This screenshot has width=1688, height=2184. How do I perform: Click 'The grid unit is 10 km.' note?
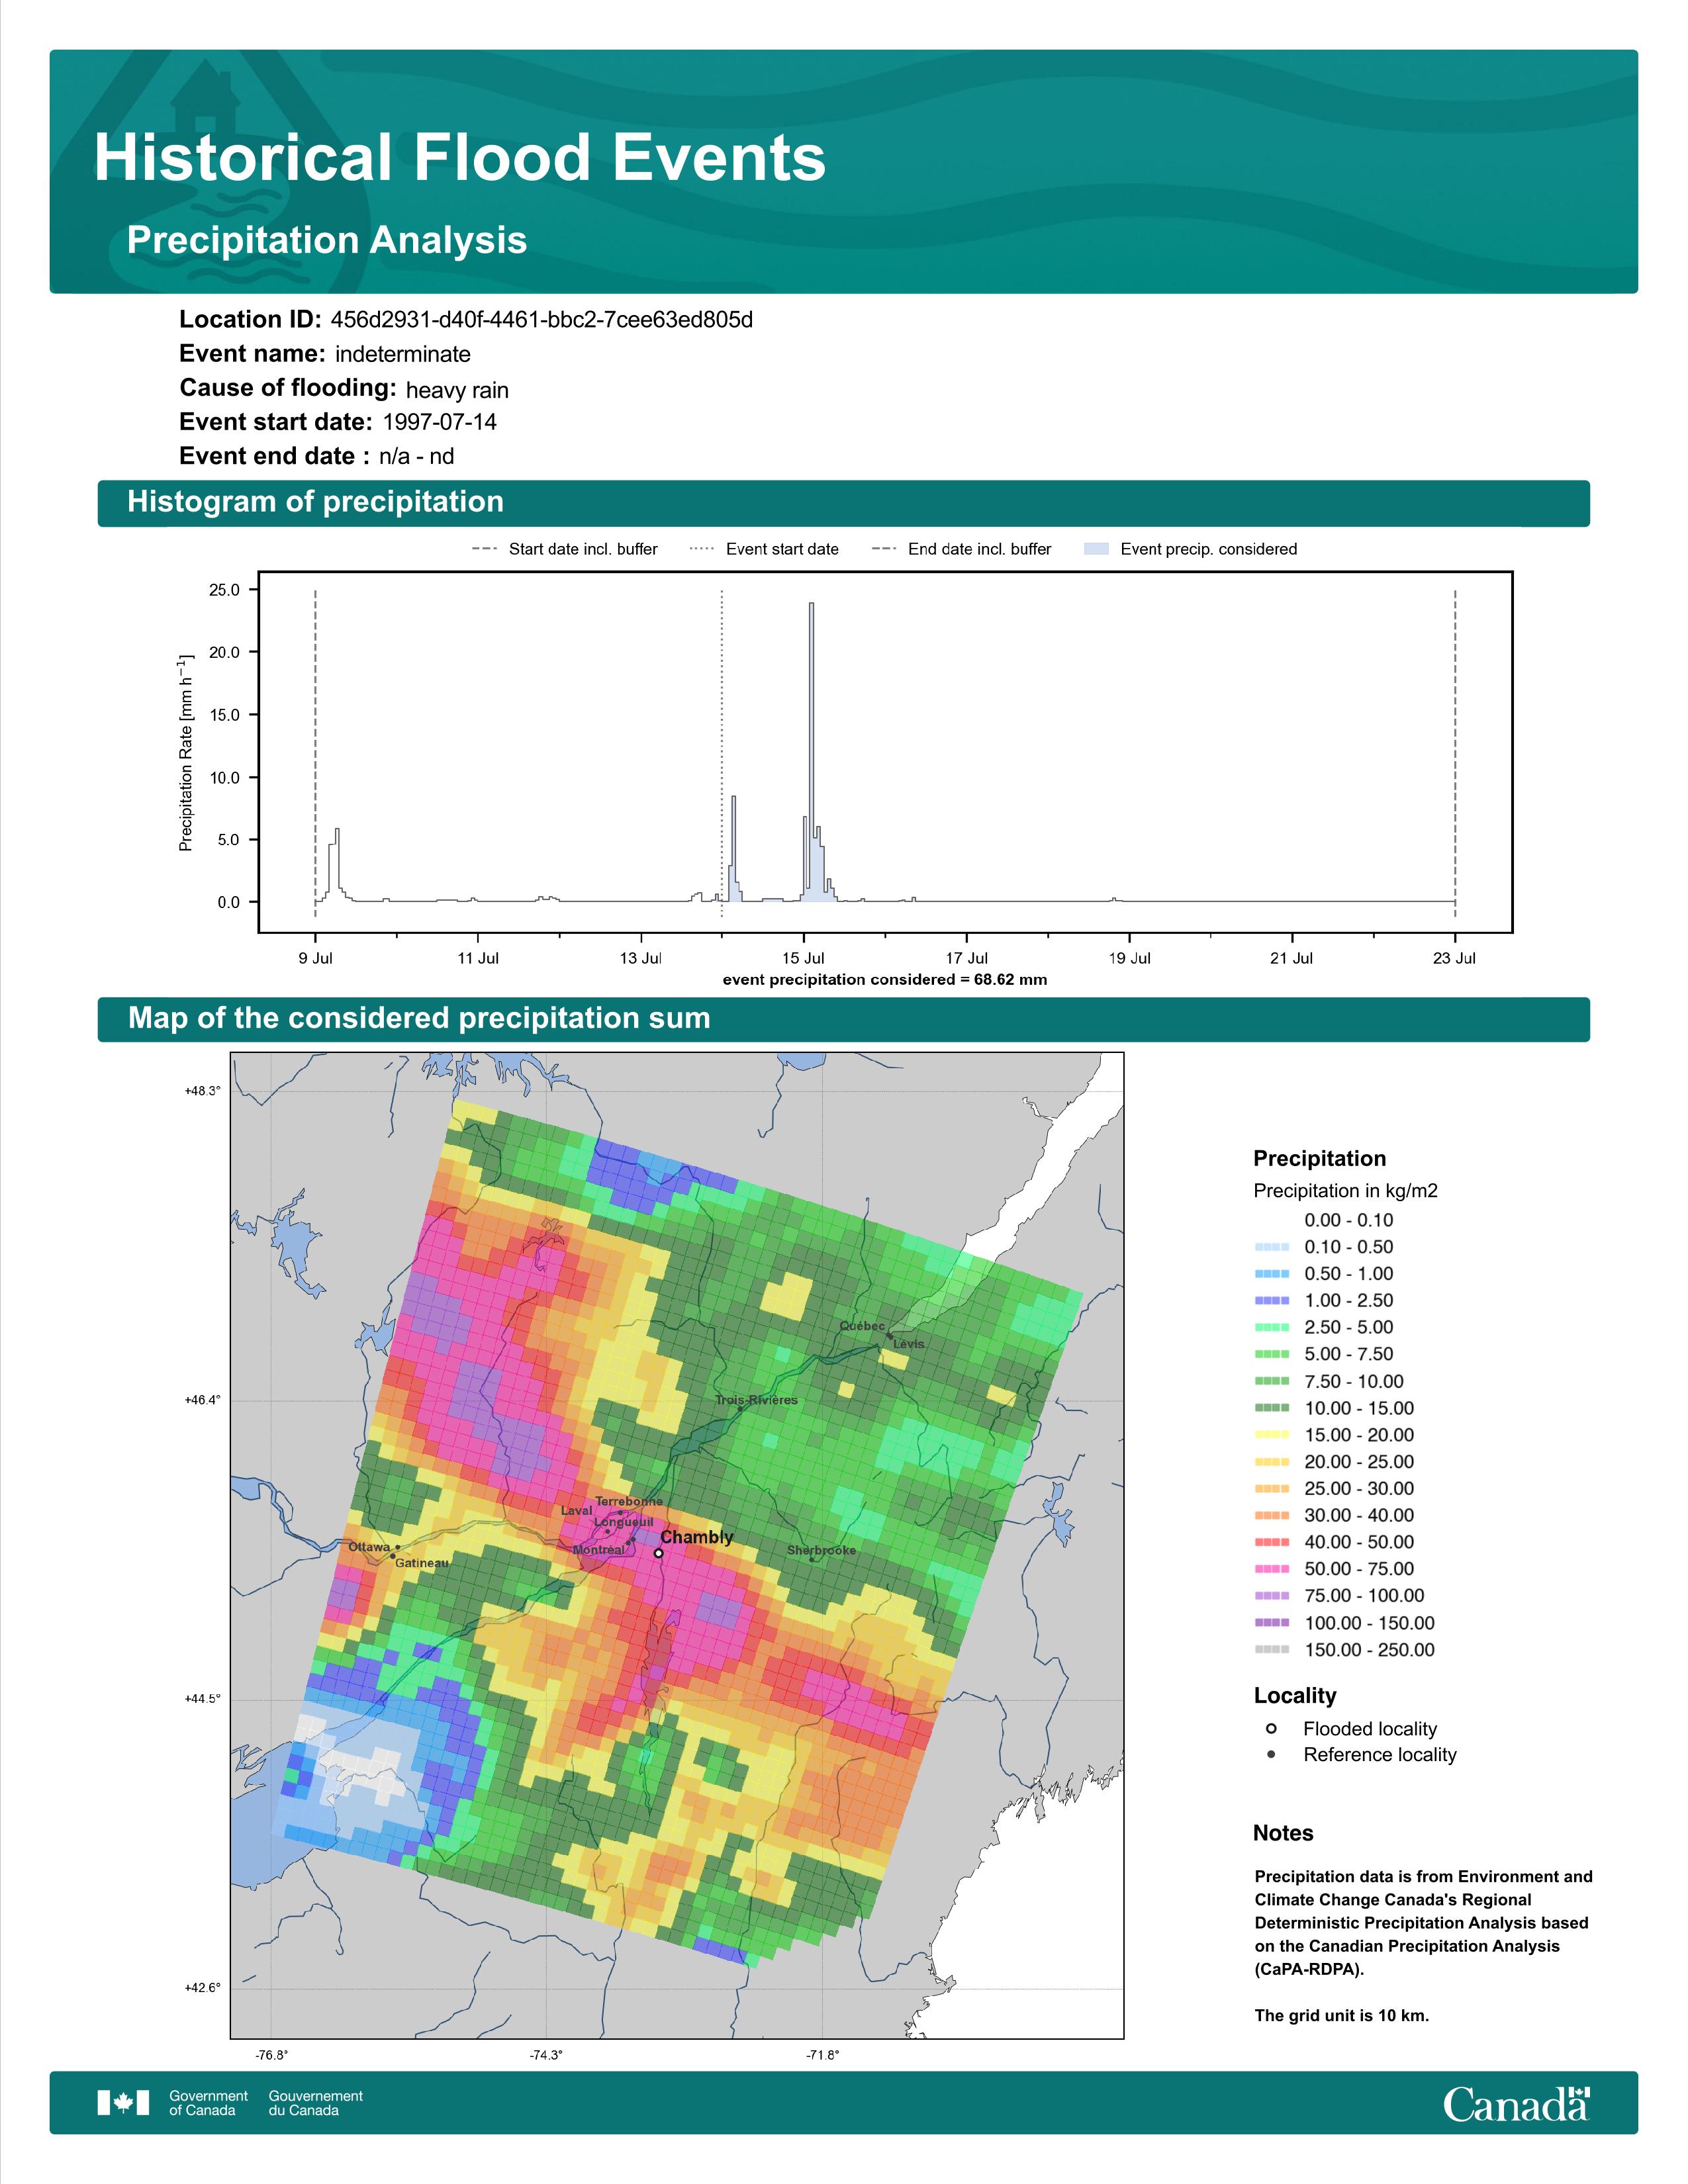(1342, 2016)
